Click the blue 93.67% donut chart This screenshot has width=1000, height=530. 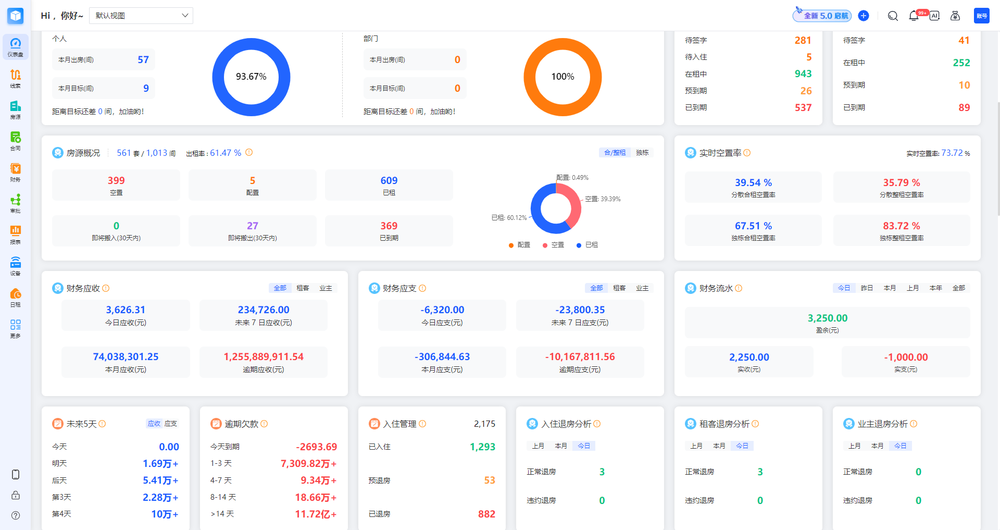(251, 77)
